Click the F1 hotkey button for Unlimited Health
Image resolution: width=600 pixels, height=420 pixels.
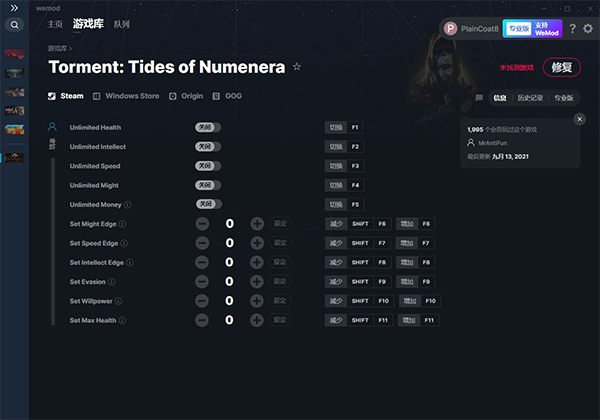click(x=355, y=127)
